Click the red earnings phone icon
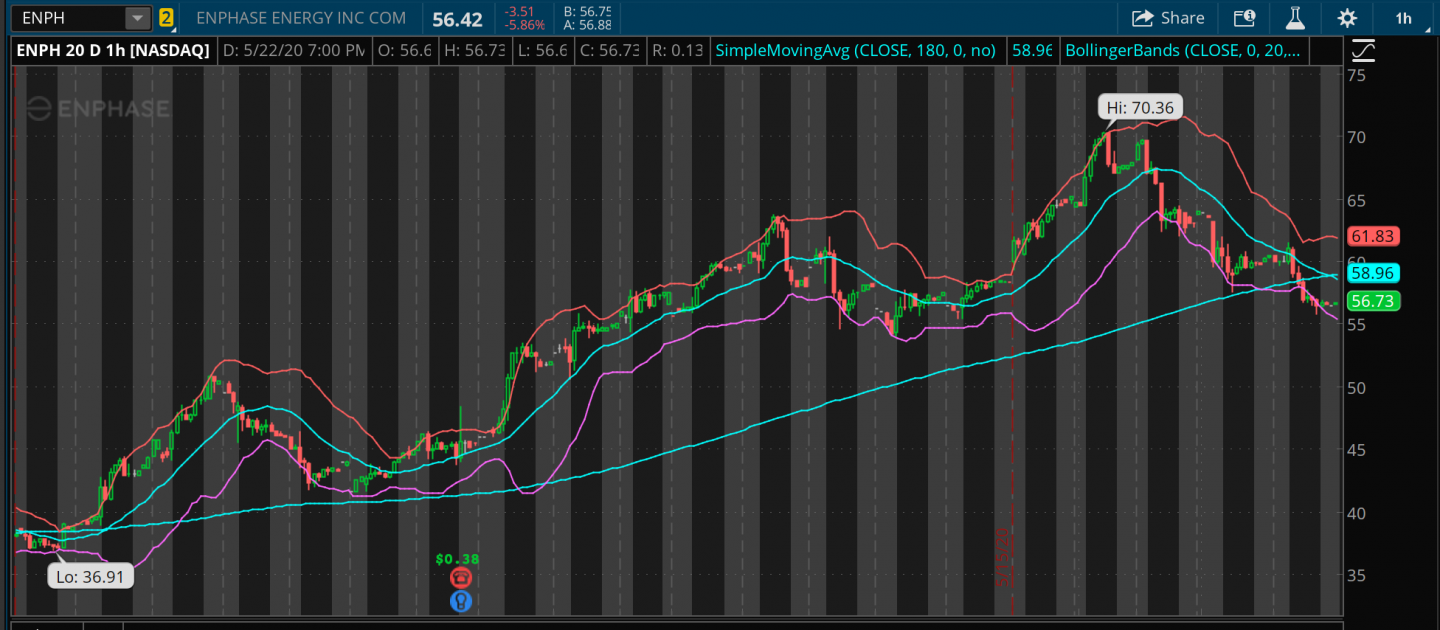The height and width of the screenshot is (630, 1440). click(460, 578)
